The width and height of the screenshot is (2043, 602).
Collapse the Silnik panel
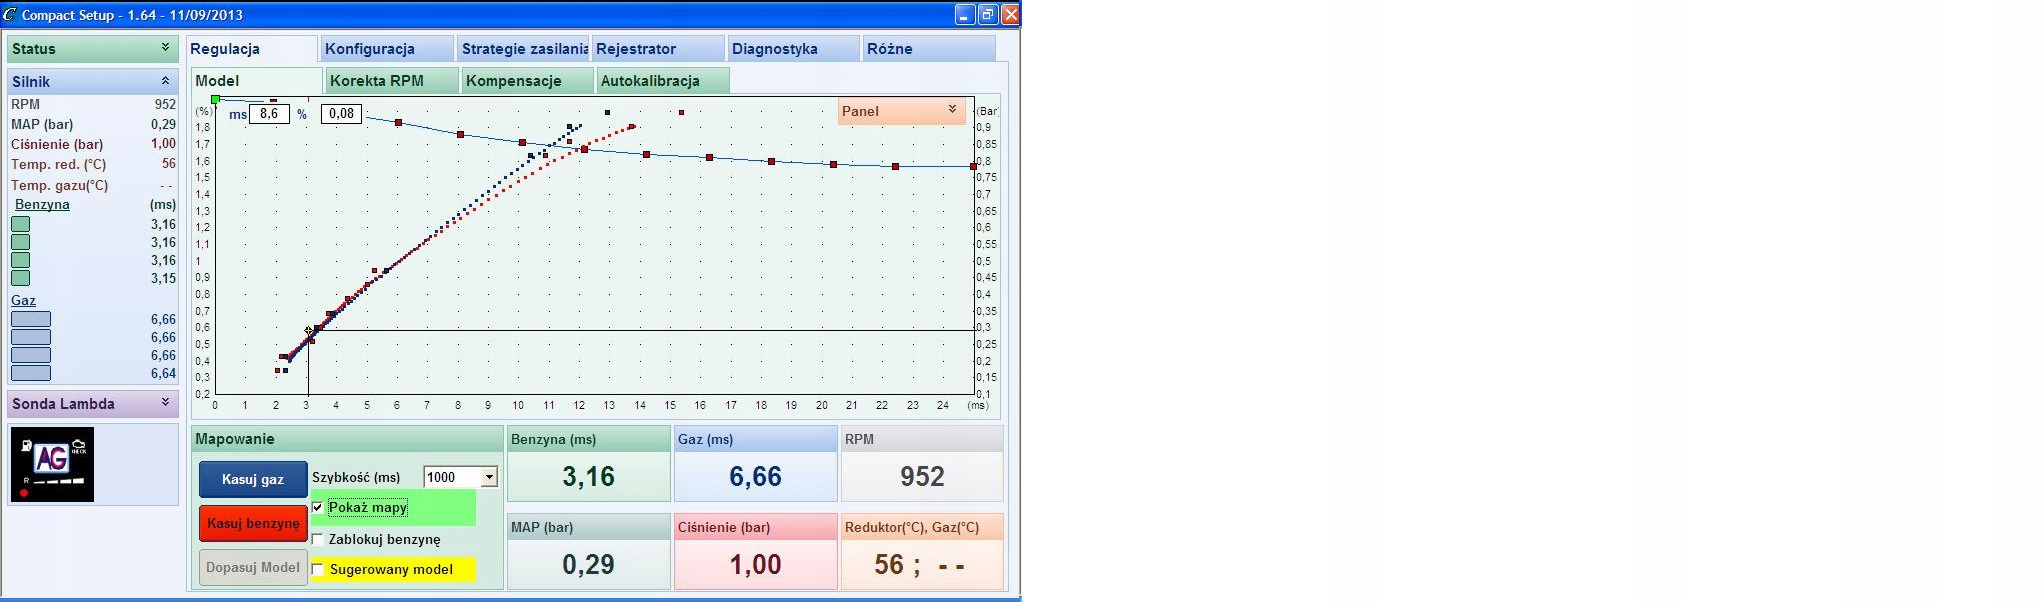(165, 81)
